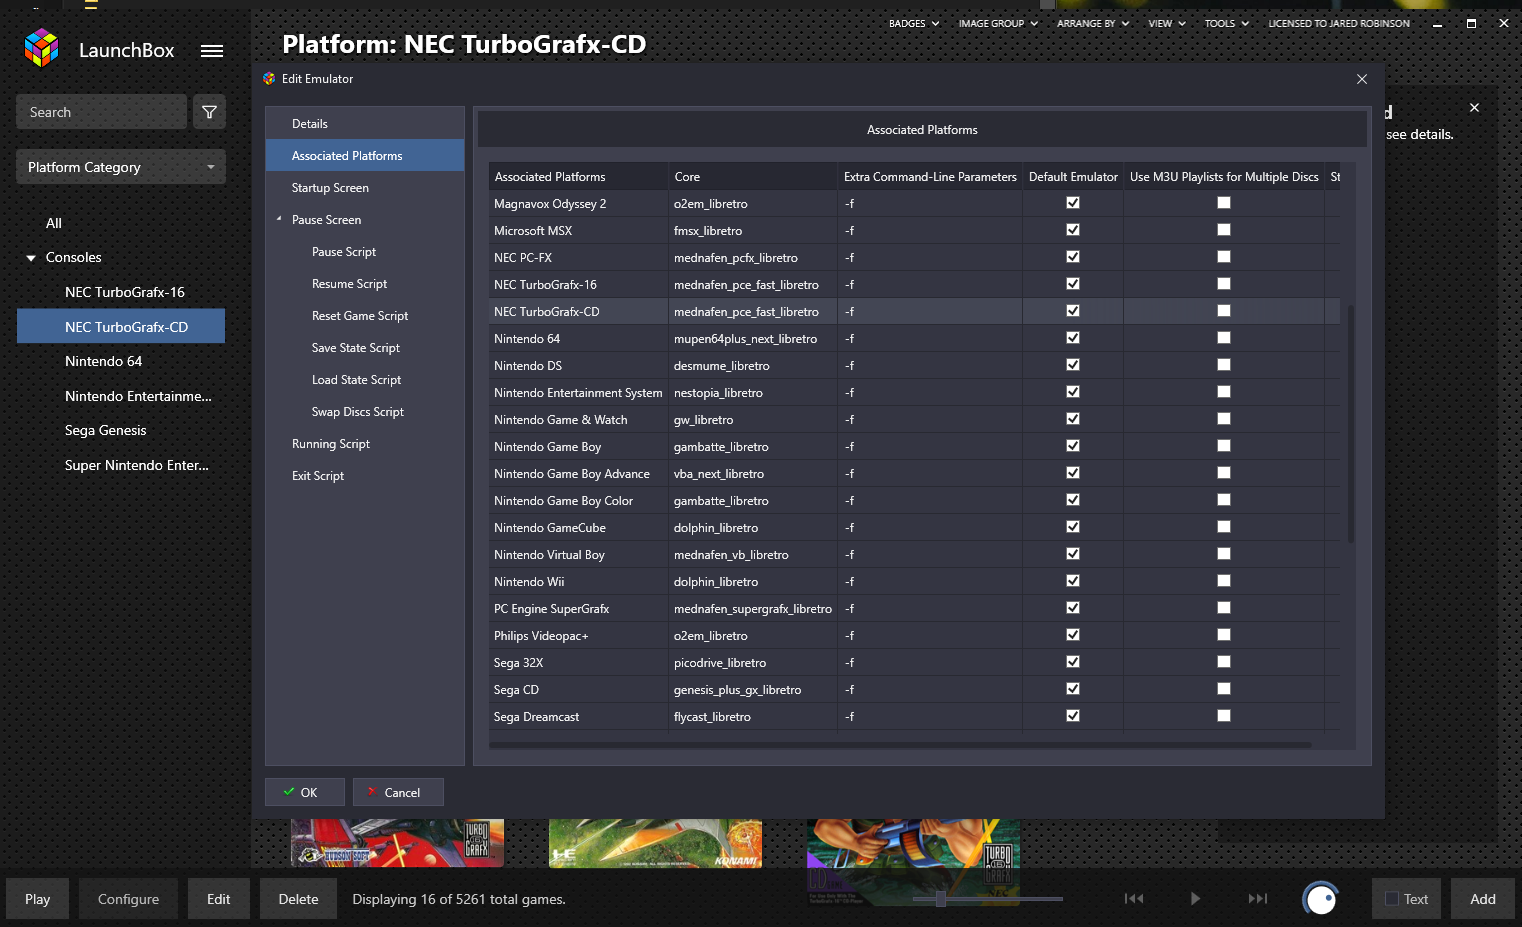The width and height of the screenshot is (1522, 927).
Task: Click the platforms table horizontal scrollbar
Action: coord(900,745)
